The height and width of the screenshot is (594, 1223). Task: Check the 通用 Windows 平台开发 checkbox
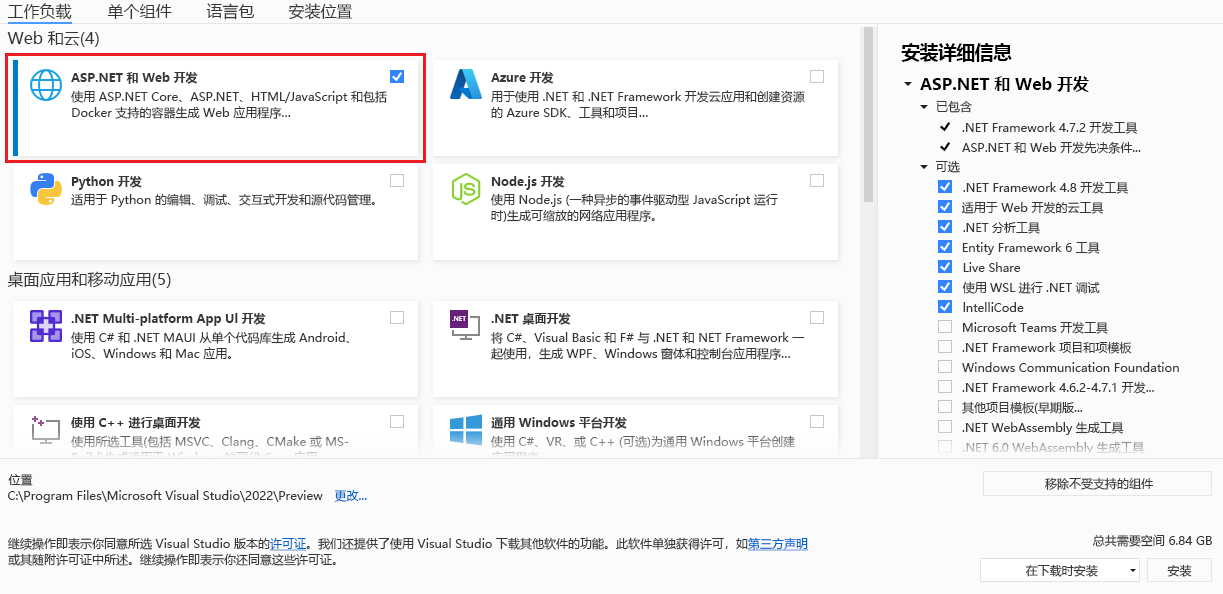(817, 421)
